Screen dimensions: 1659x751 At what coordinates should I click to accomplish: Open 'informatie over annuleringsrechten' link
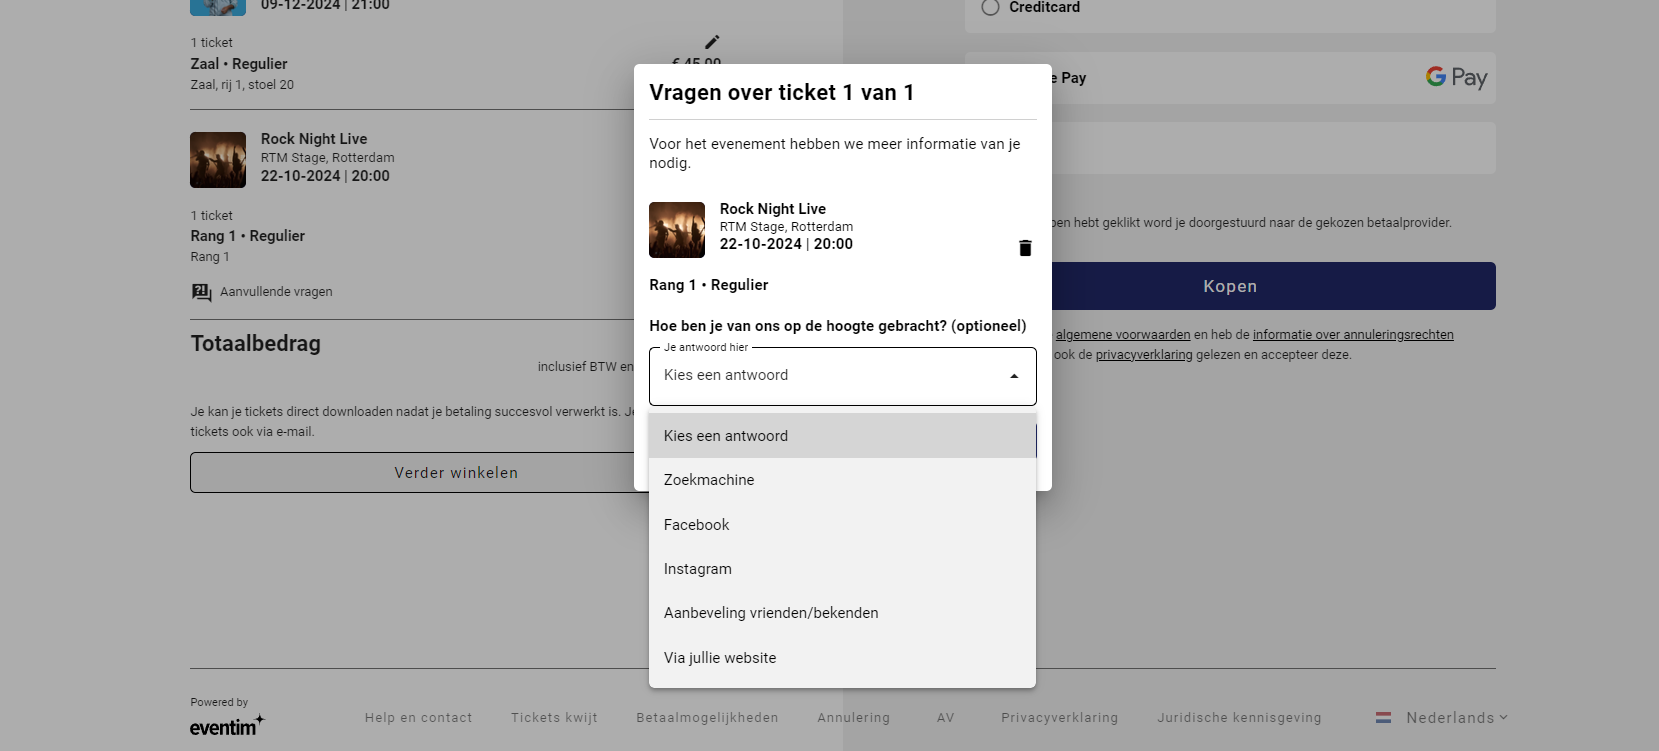pyautogui.click(x=1352, y=335)
